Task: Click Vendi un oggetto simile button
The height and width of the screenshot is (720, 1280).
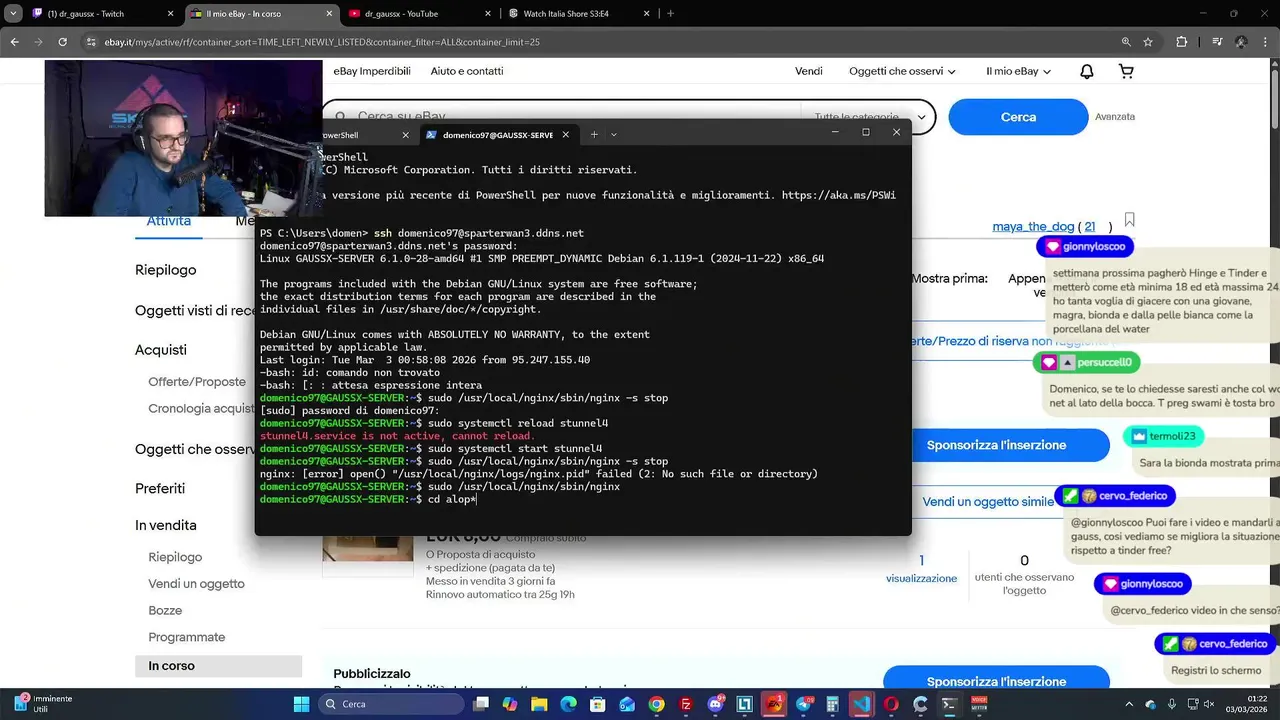Action: point(988,502)
